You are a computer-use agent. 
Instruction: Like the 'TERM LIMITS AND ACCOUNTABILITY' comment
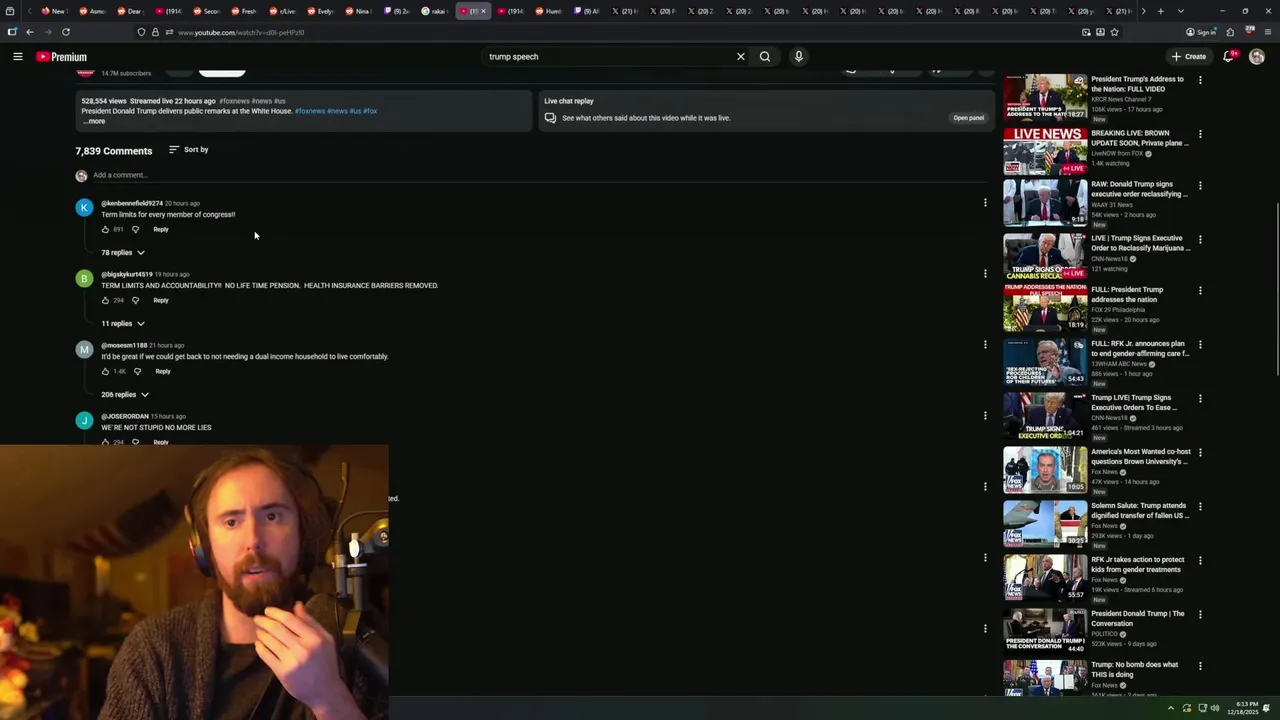105,301
